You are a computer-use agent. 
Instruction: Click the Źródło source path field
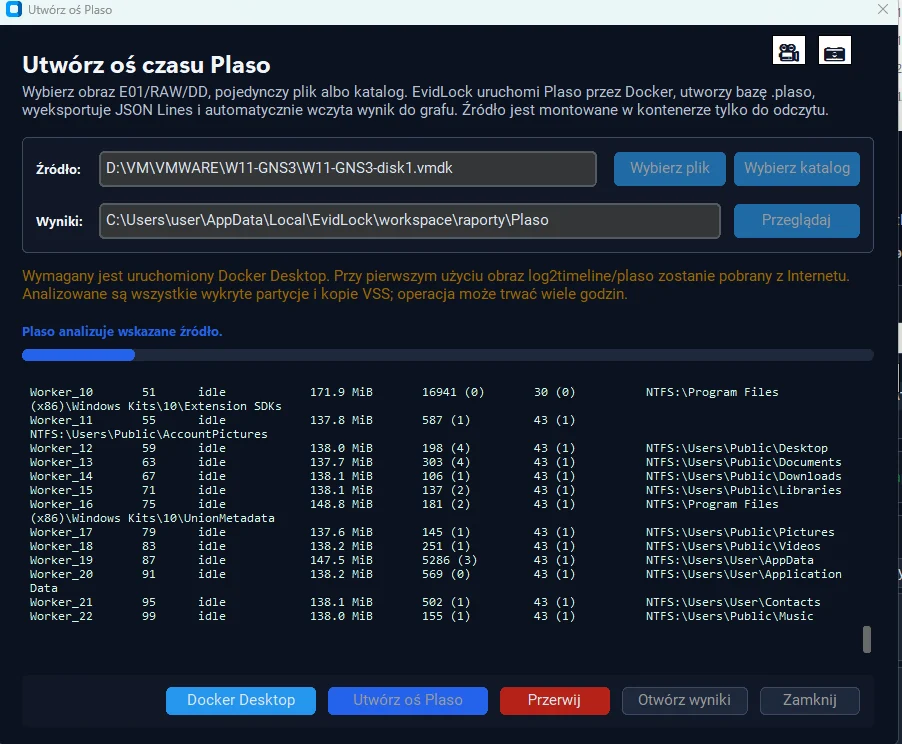(x=348, y=169)
